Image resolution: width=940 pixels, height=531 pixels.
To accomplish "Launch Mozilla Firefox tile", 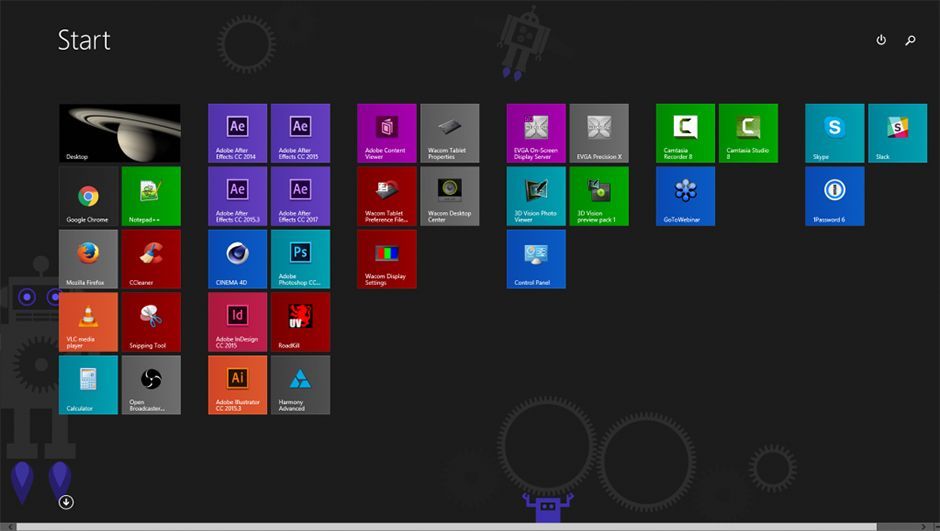I will click(x=88, y=259).
